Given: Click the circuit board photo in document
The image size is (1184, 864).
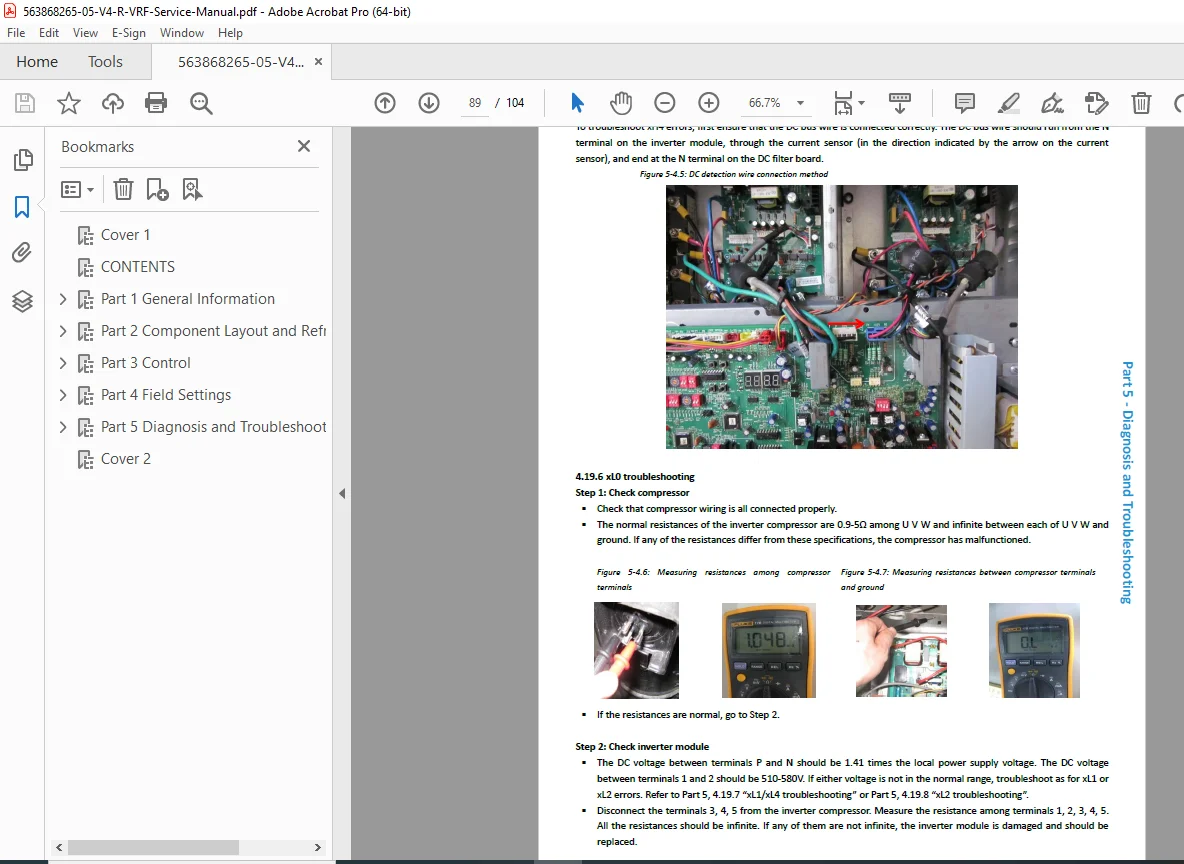Looking at the screenshot, I should tap(842, 317).
